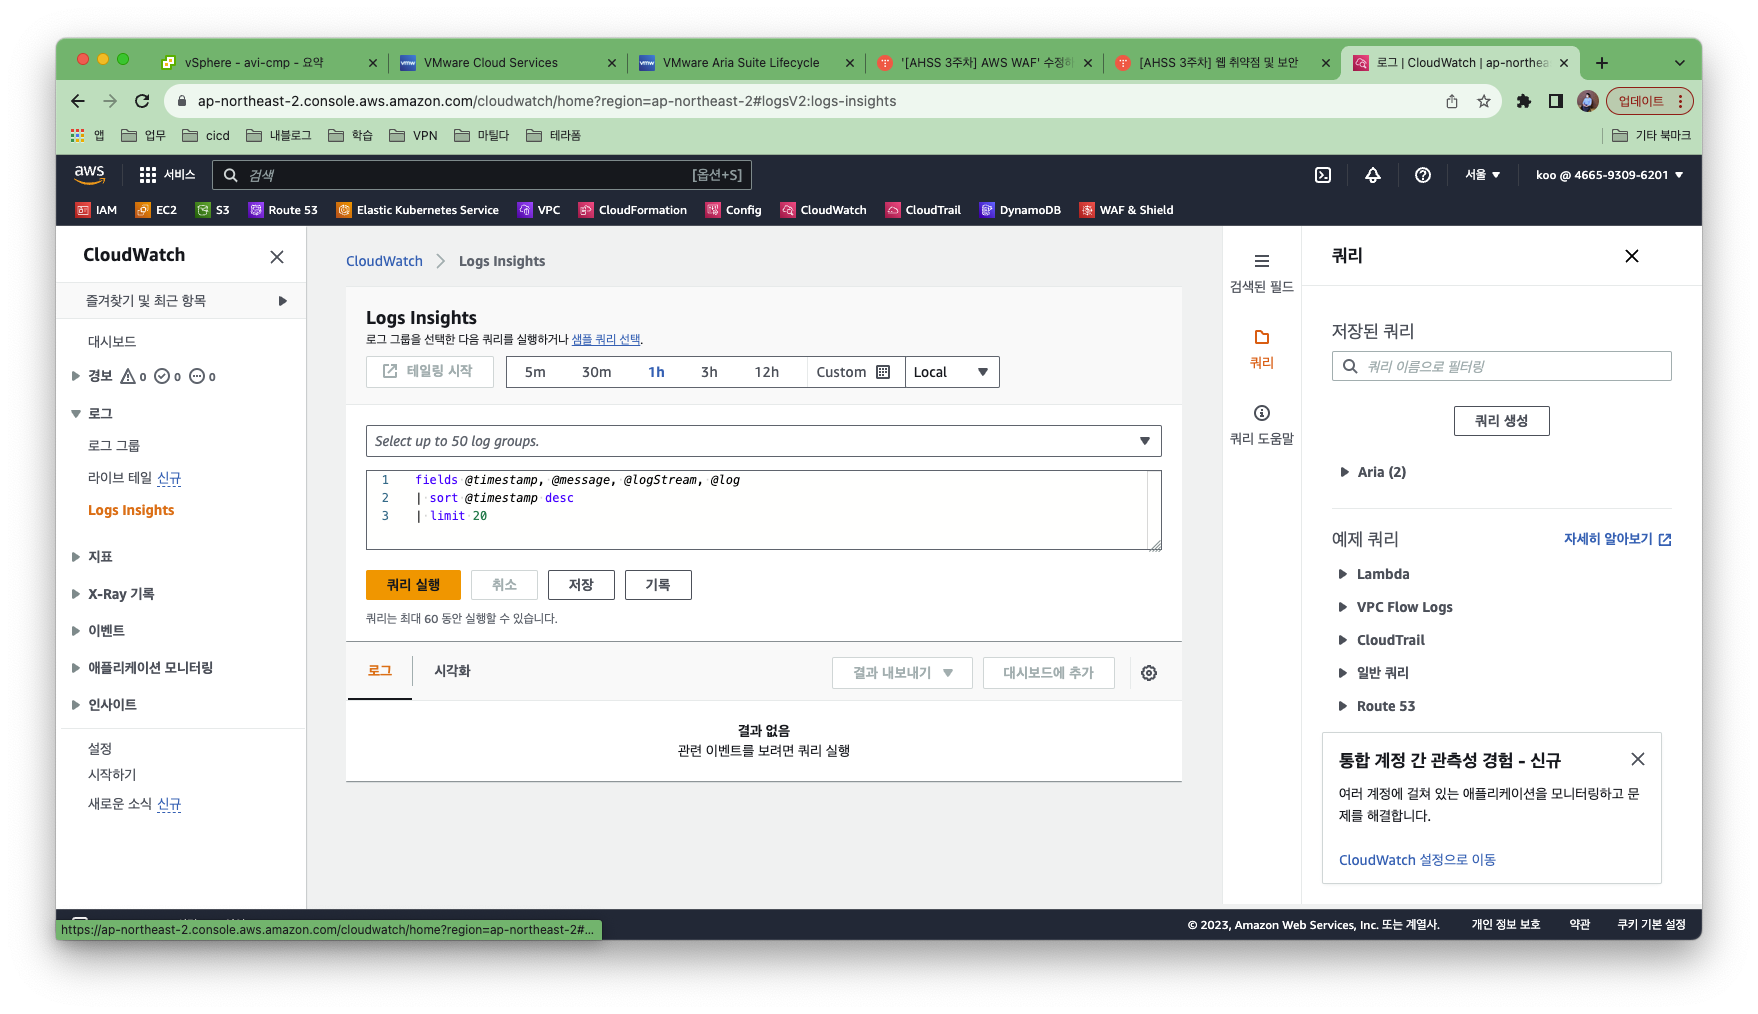Open CloudTrail shortcut in favorites bar
Viewport: 1758px width, 1014px height.
click(923, 210)
